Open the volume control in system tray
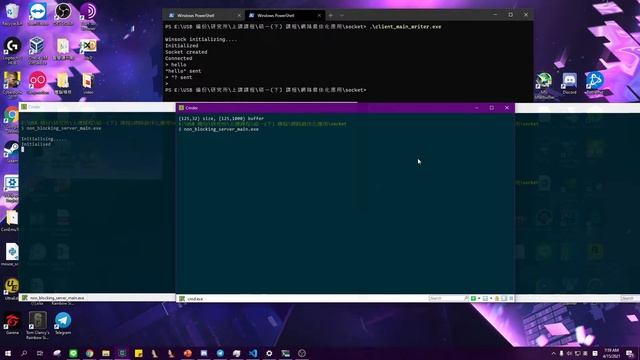This screenshot has height=360, width=640. click(x=569, y=353)
